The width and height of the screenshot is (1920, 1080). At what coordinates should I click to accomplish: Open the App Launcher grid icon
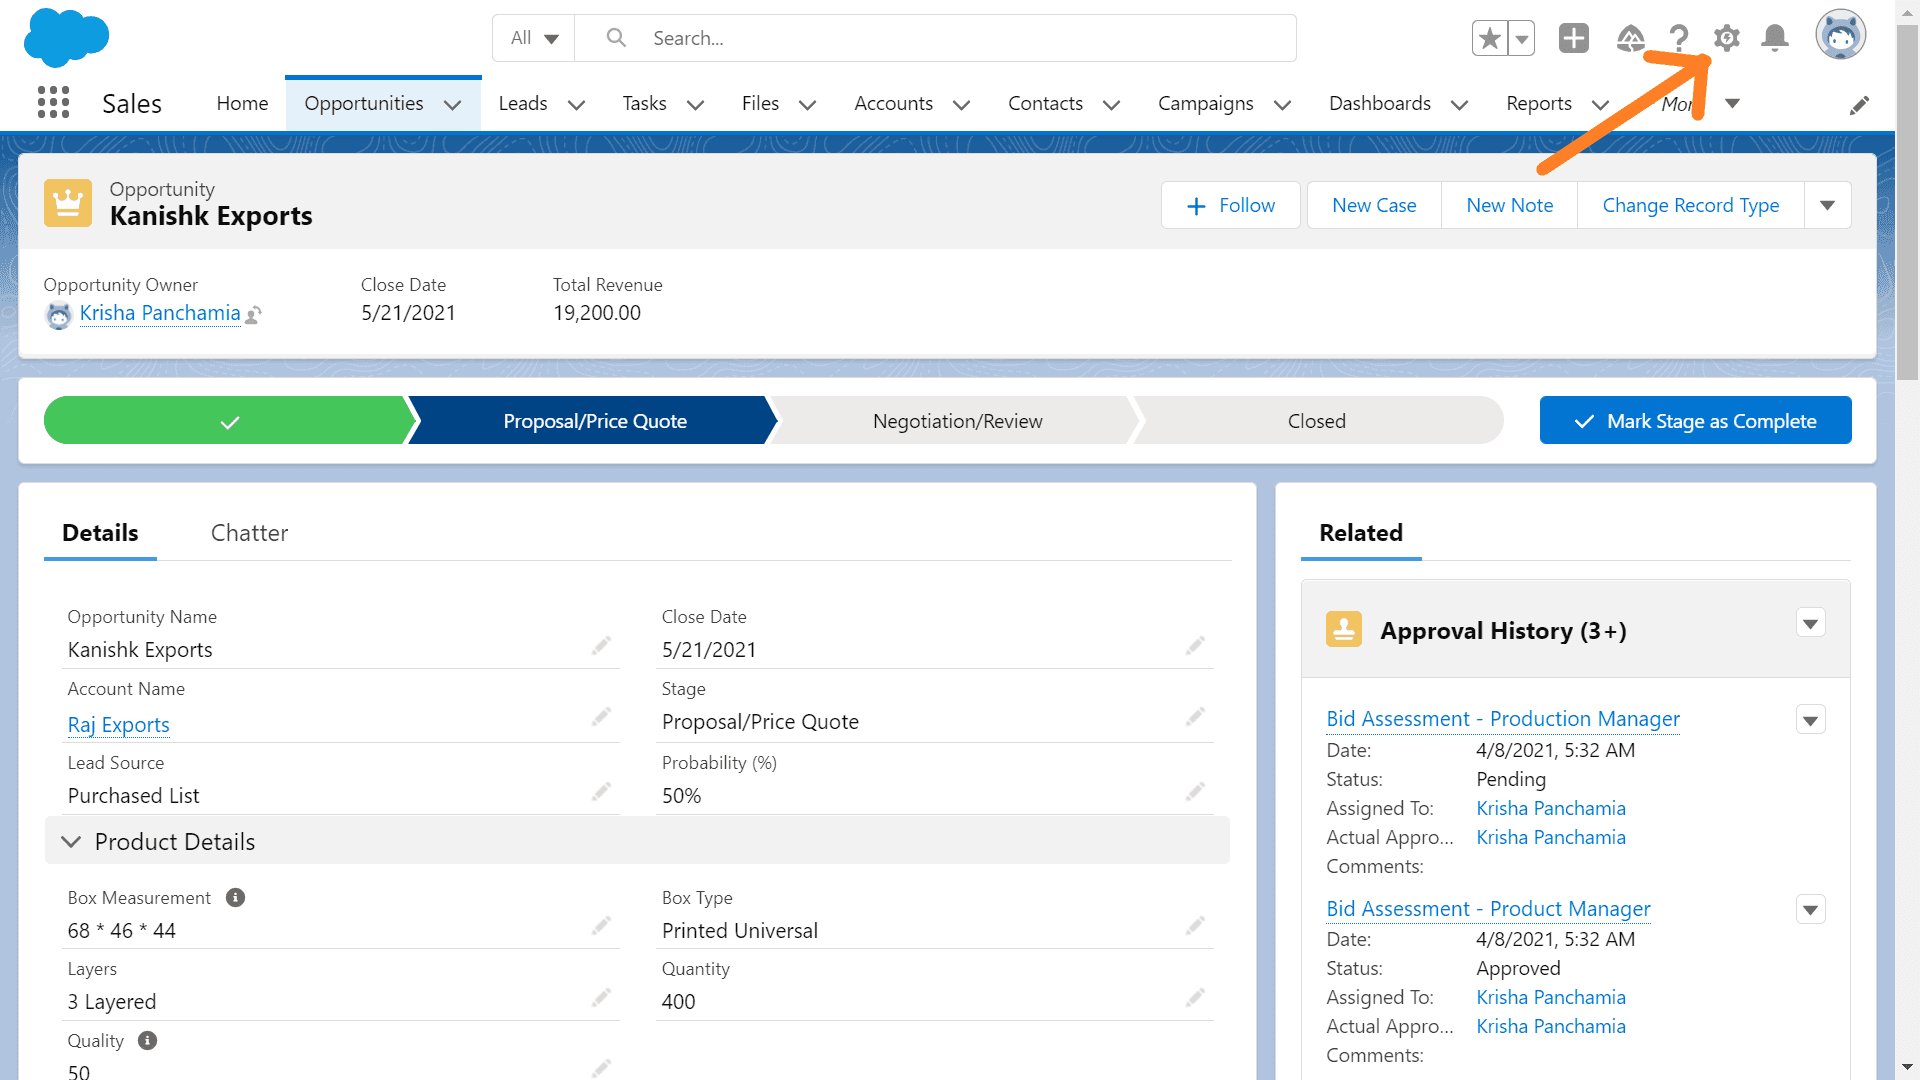53,102
